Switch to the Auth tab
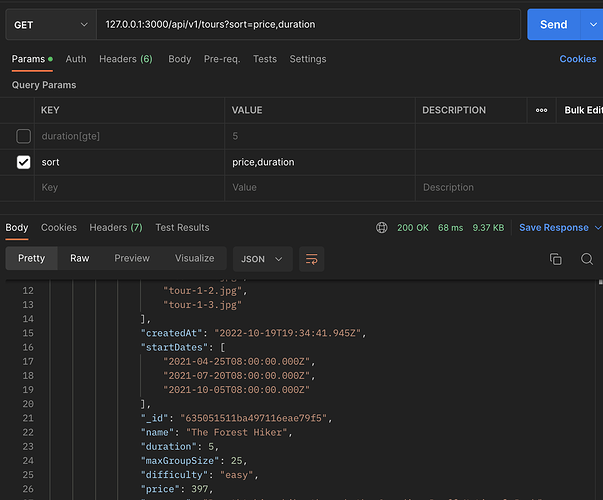The width and height of the screenshot is (603, 500). pyautogui.click(x=76, y=59)
